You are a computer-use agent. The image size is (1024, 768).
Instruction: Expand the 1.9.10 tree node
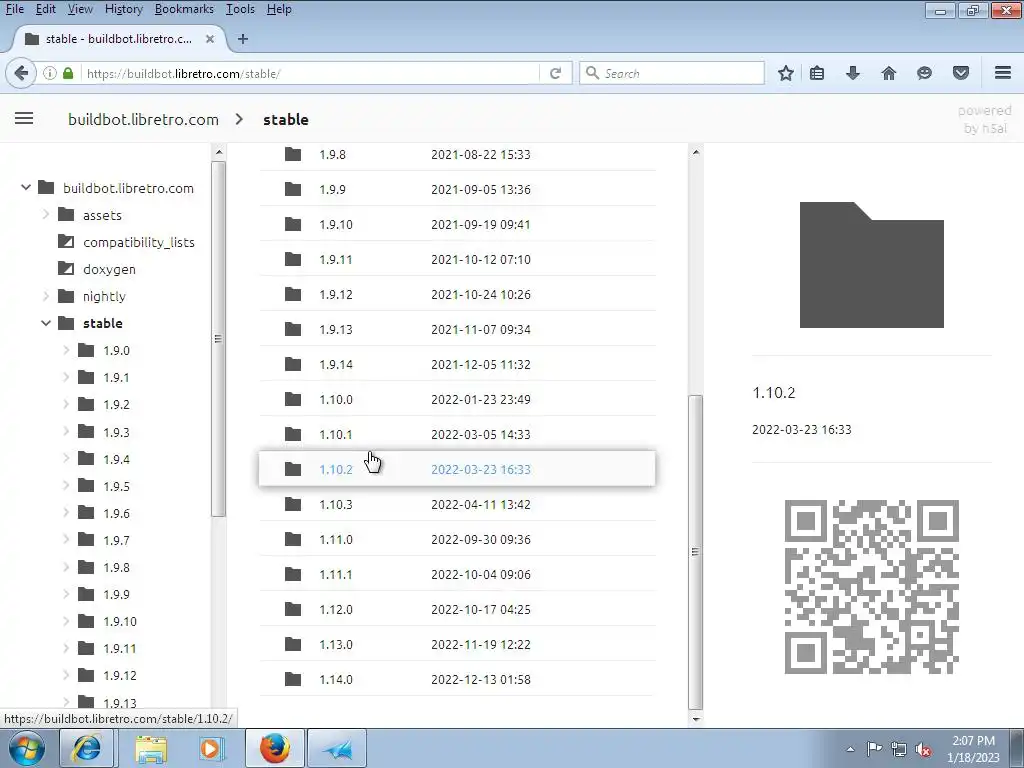point(66,621)
